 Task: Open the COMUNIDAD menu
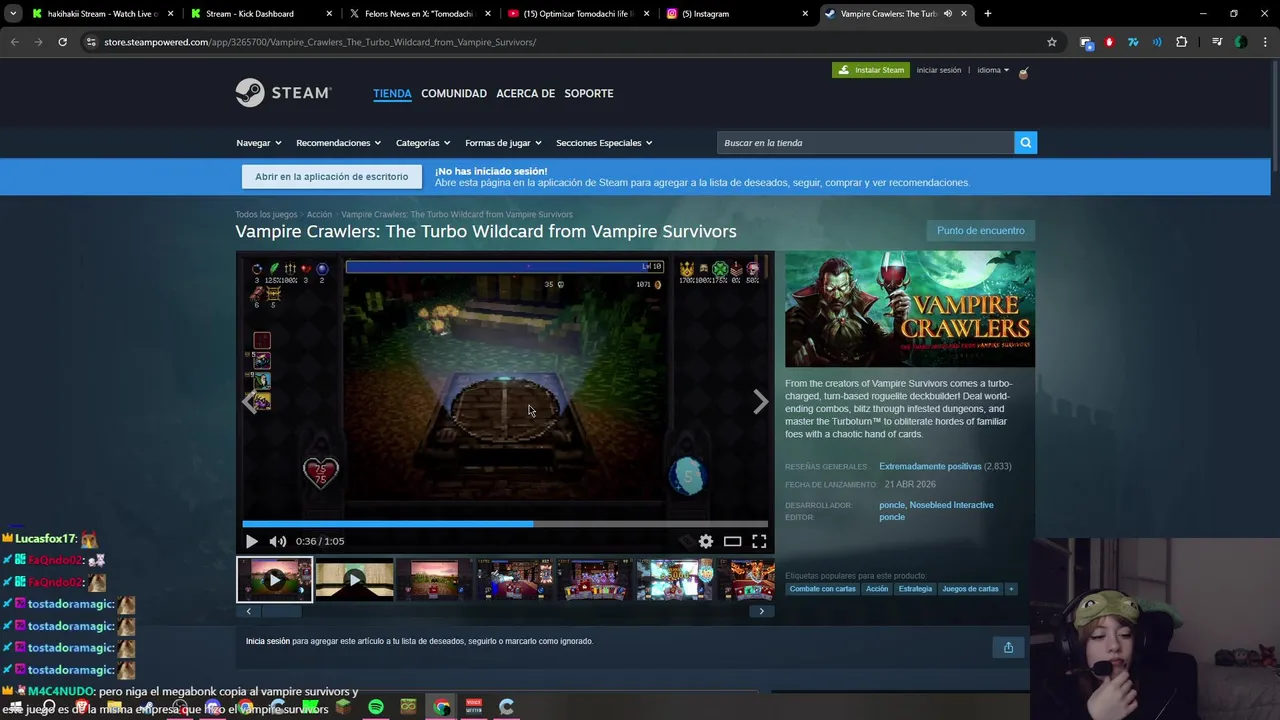pyautogui.click(x=454, y=93)
